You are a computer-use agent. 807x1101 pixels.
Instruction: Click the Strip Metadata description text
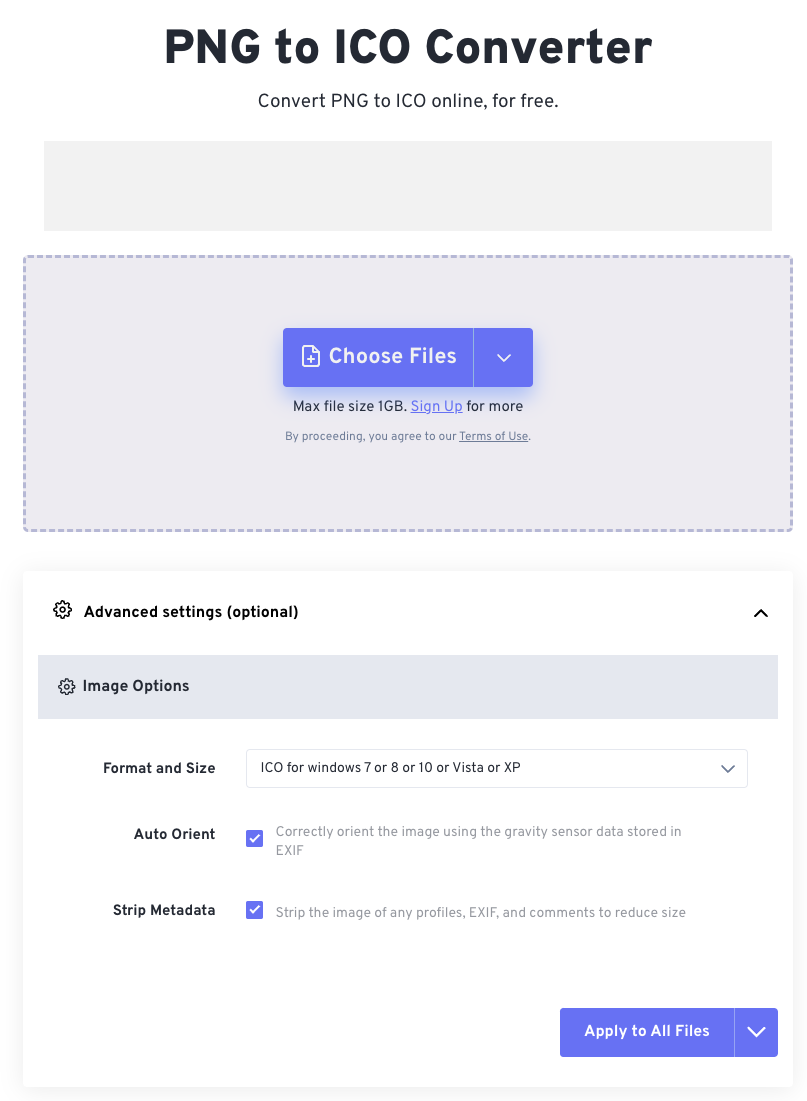coord(480,912)
